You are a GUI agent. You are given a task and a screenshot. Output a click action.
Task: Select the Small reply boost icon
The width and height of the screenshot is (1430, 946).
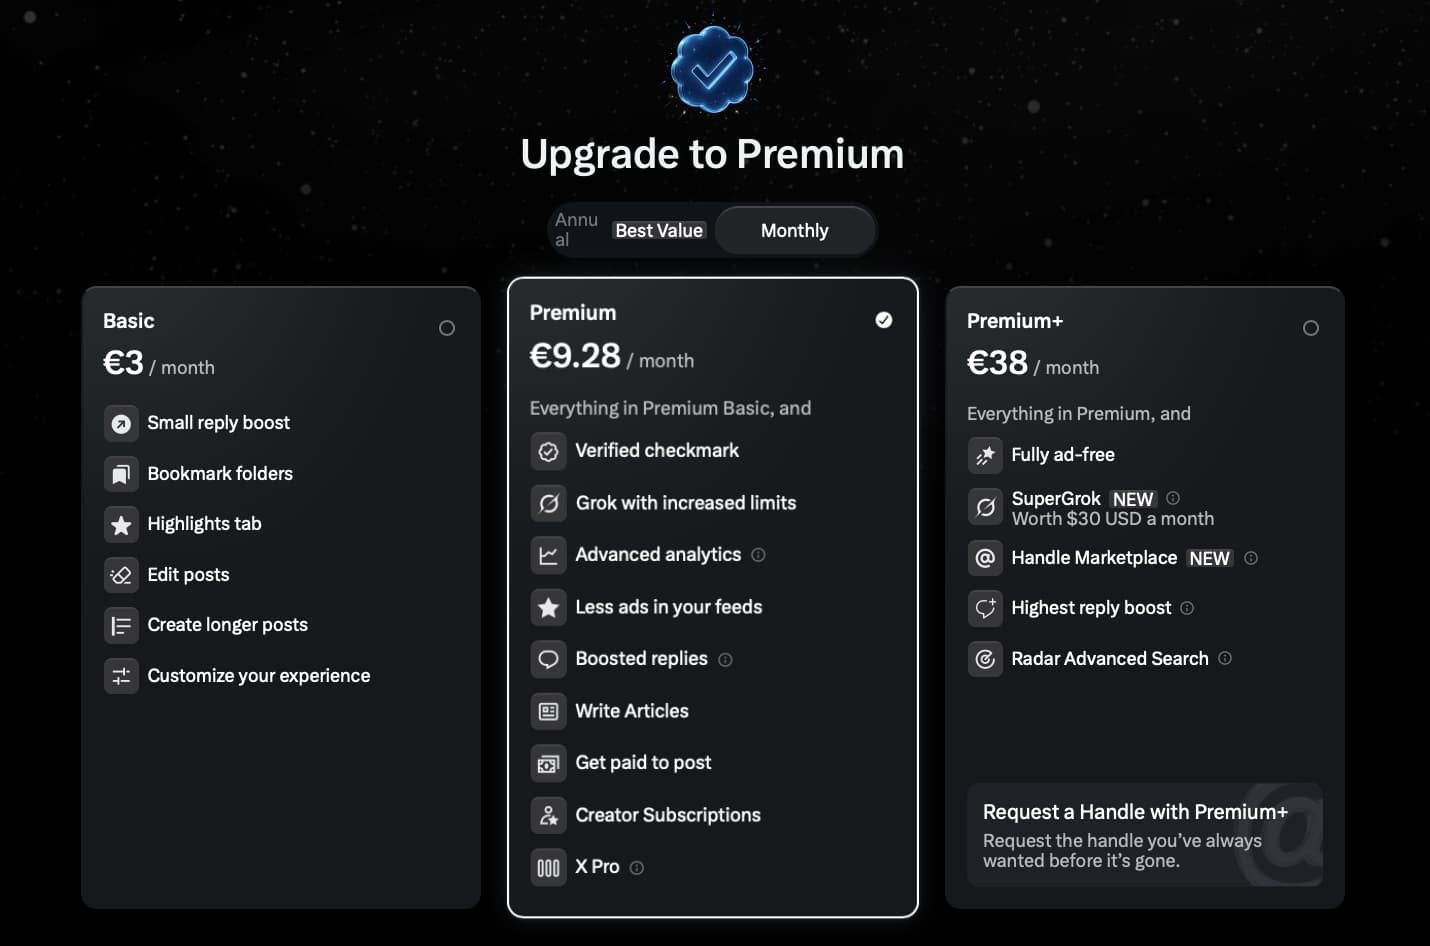pyautogui.click(x=121, y=423)
